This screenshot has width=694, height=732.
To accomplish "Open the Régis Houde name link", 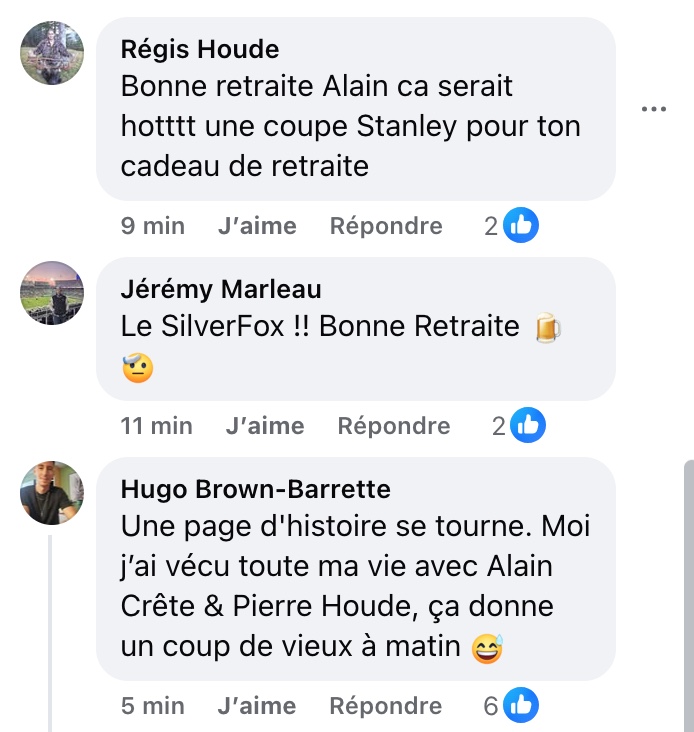I will point(200,49).
